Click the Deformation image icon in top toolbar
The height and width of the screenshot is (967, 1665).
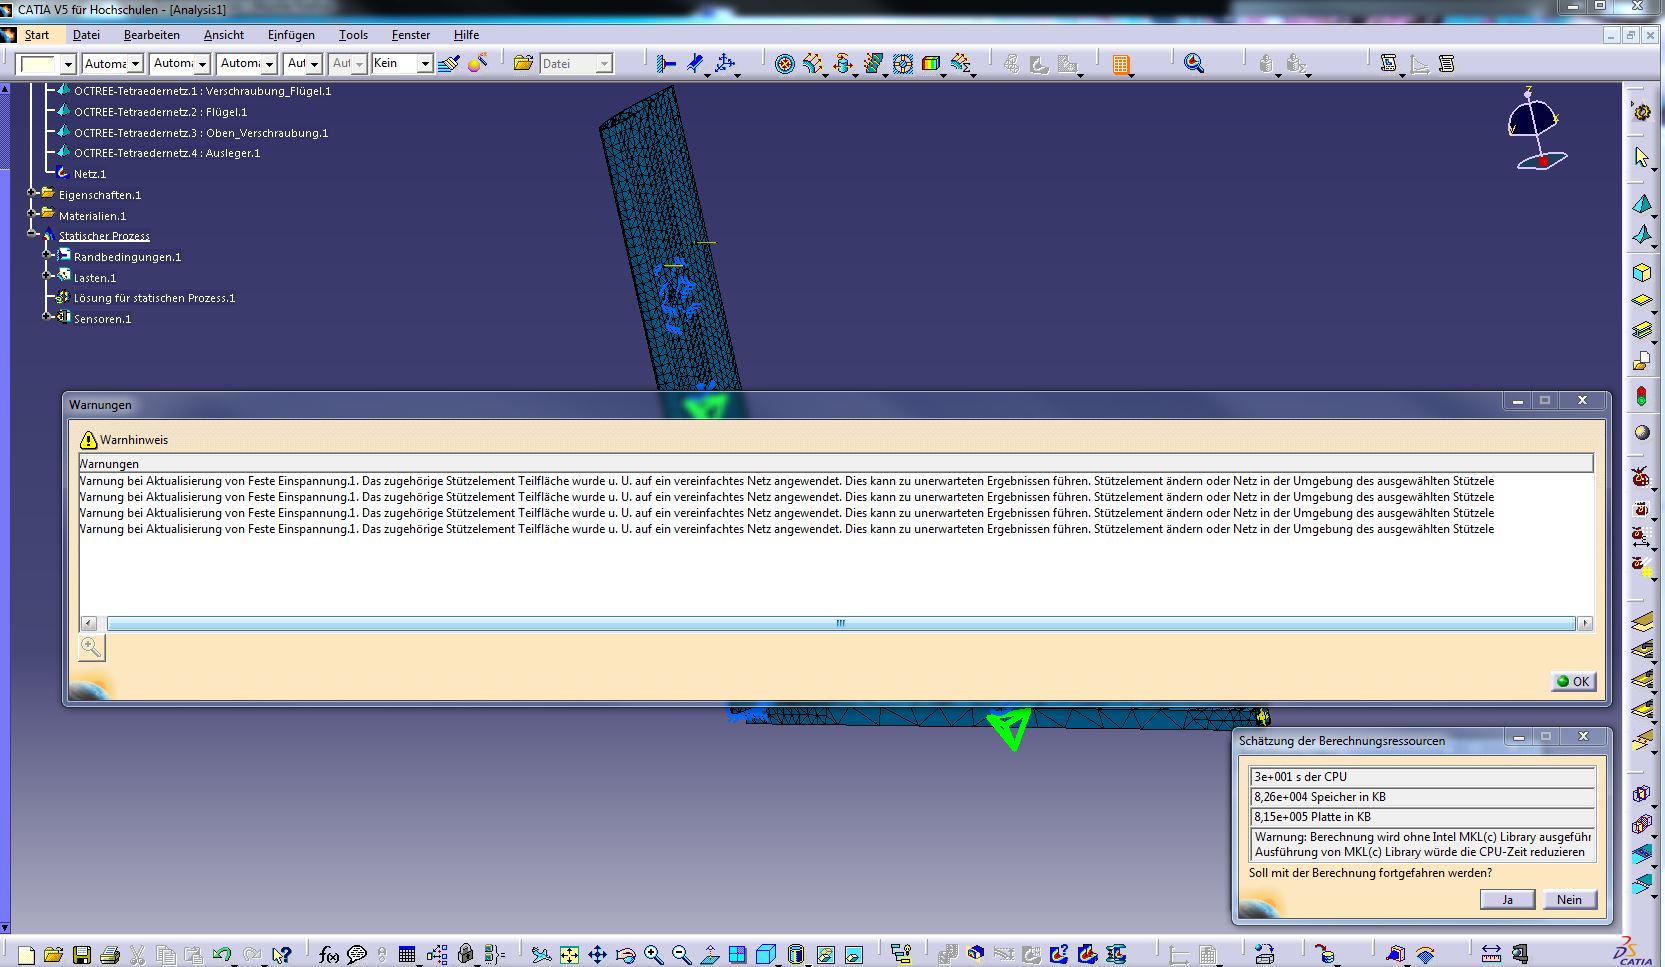(x=1011, y=64)
